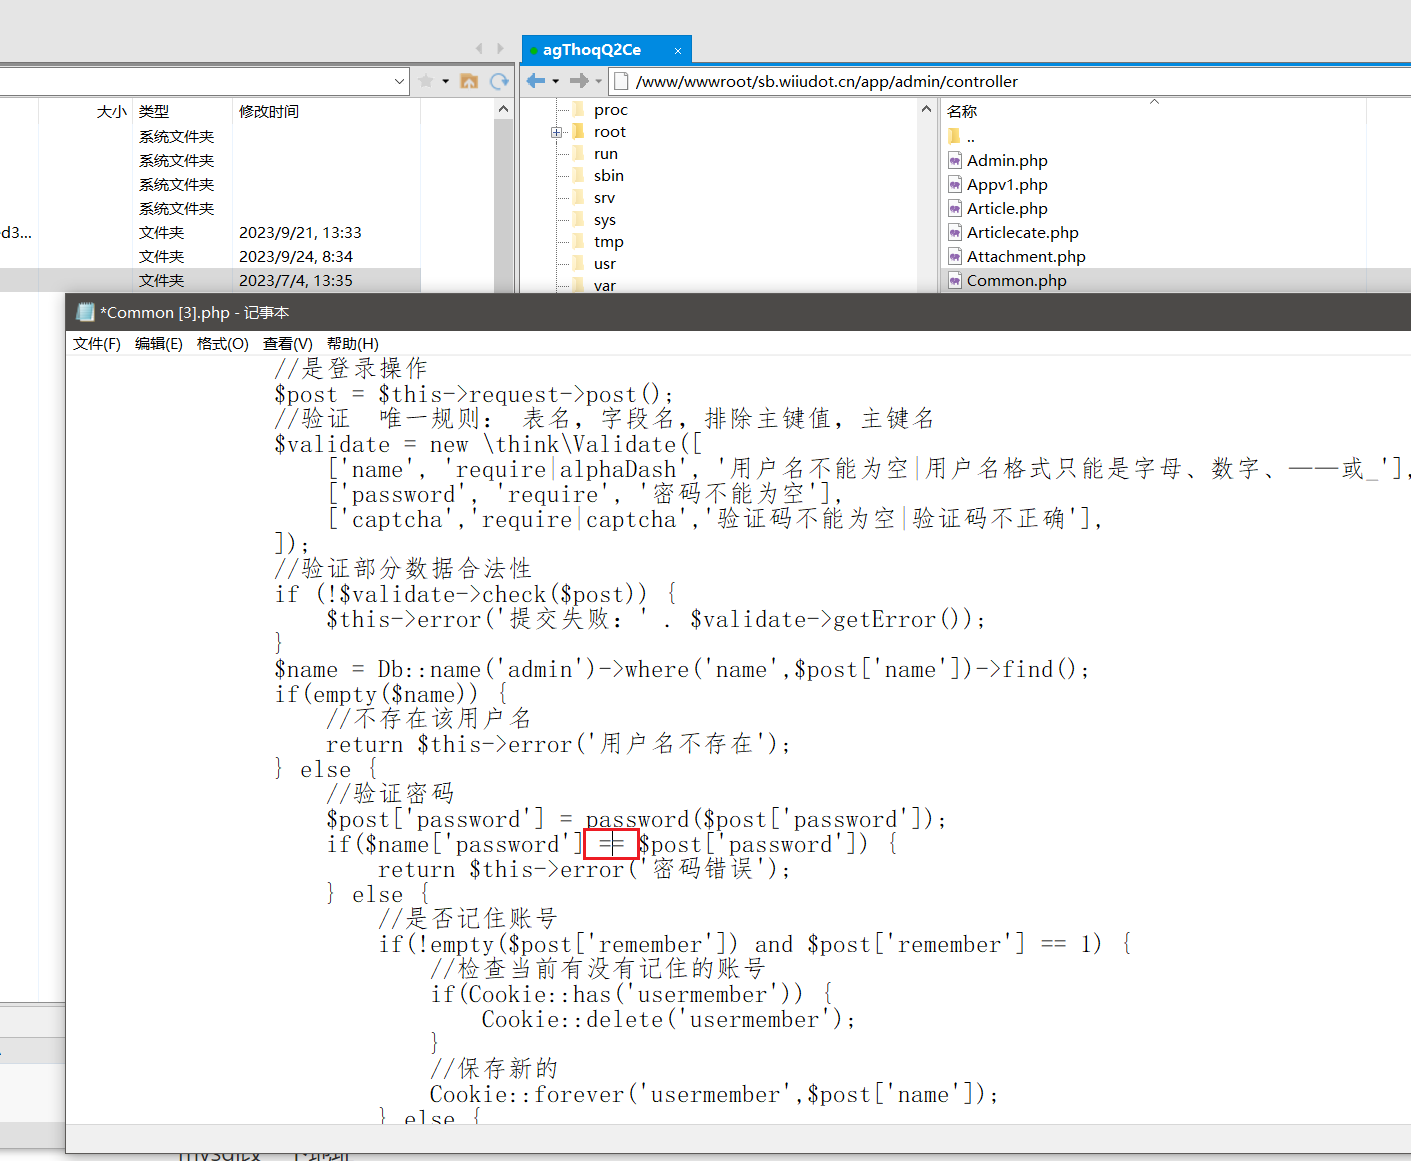Screen dimensions: 1411x1161
Task: Sort local list by 修改时间 column
Action: (x=269, y=111)
